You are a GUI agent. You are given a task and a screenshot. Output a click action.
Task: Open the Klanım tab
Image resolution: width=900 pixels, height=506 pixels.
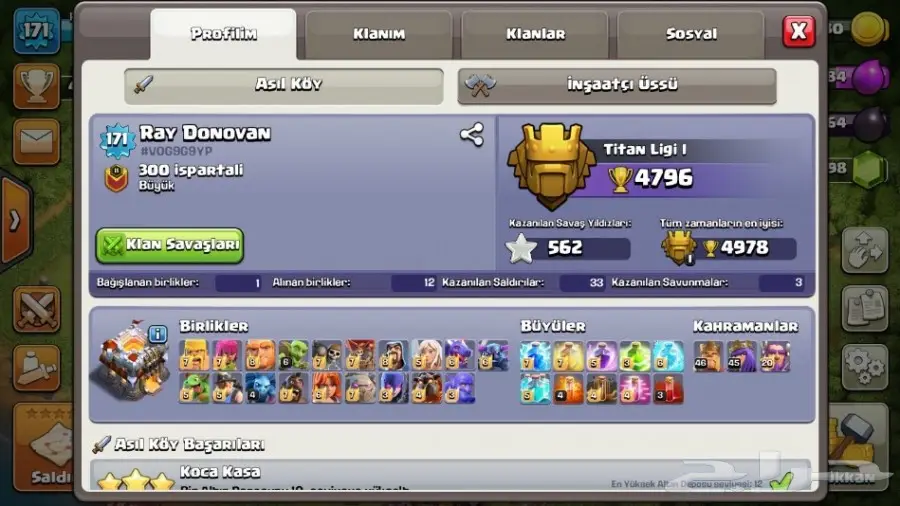click(379, 34)
